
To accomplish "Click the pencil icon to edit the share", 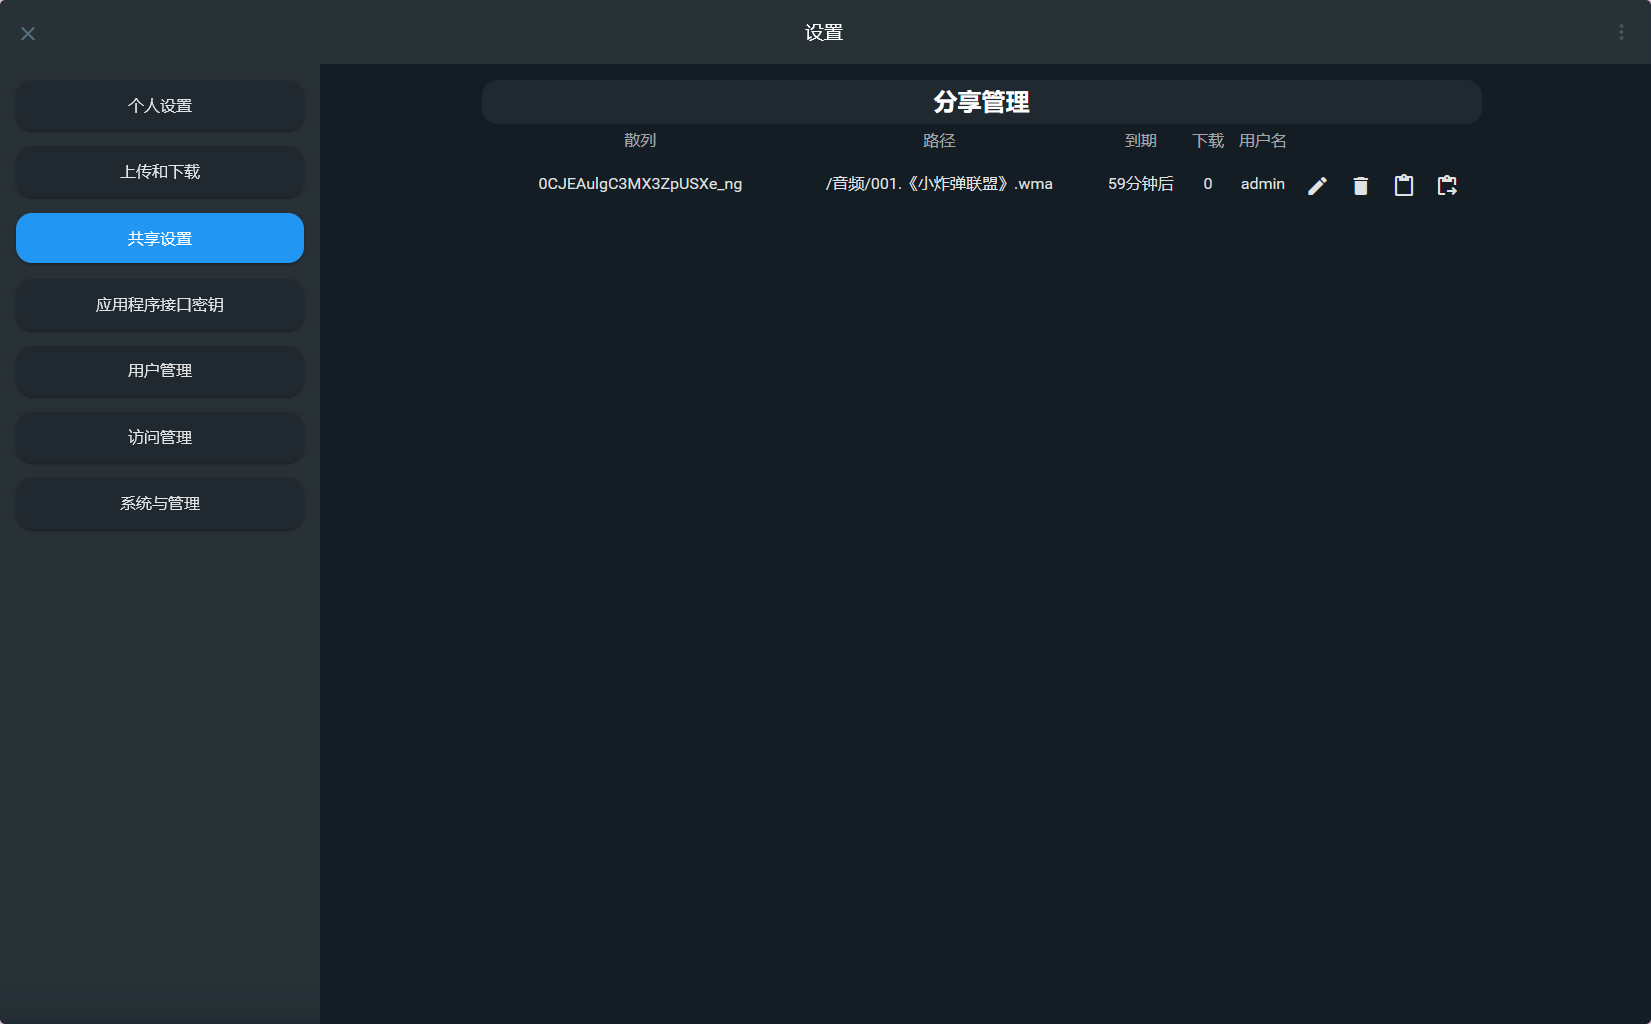I will tap(1317, 185).
